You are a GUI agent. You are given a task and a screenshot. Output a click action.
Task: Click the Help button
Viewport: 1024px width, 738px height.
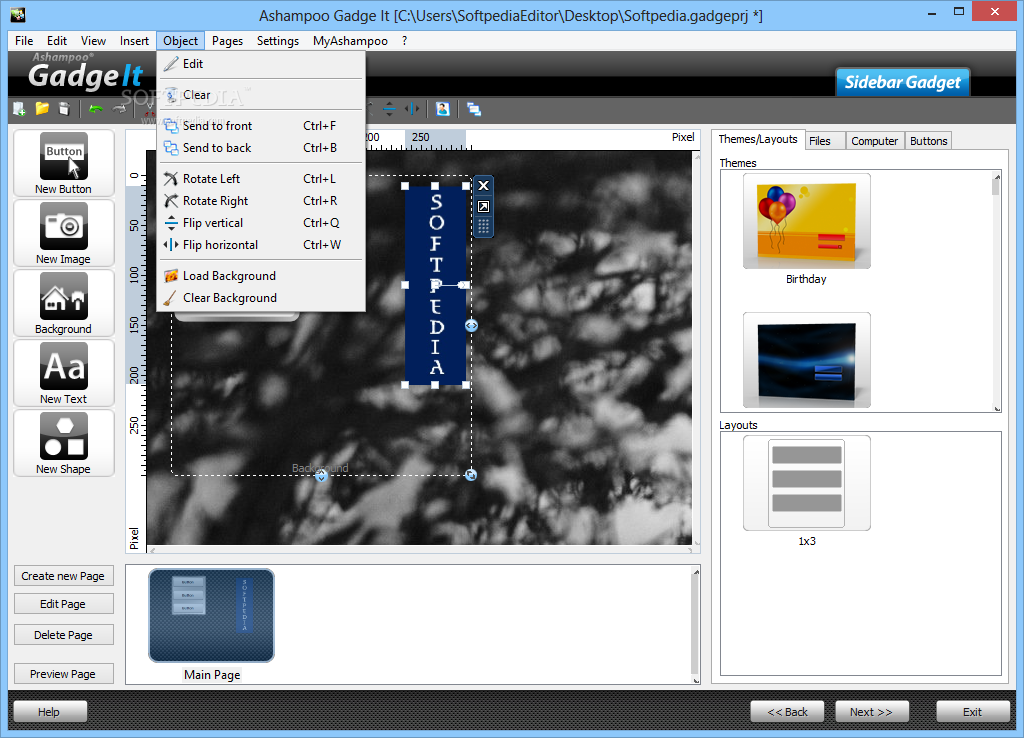[50, 712]
